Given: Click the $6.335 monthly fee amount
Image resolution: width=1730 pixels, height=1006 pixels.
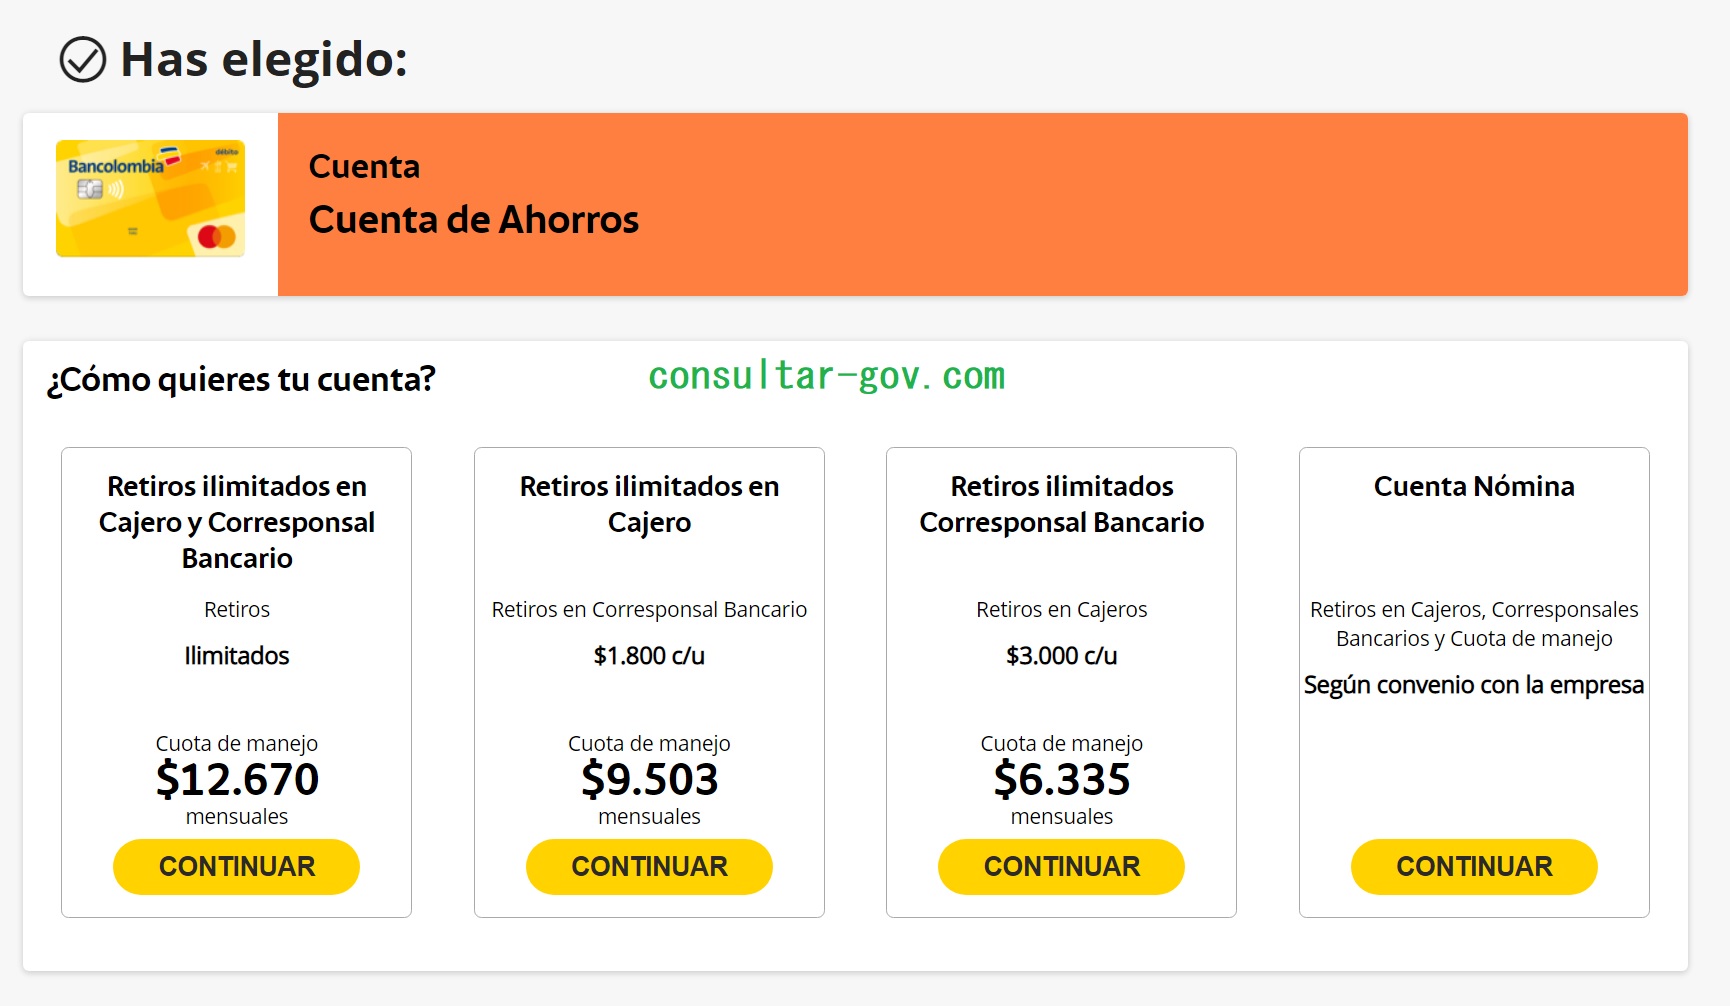Looking at the screenshot, I should tap(1061, 779).
